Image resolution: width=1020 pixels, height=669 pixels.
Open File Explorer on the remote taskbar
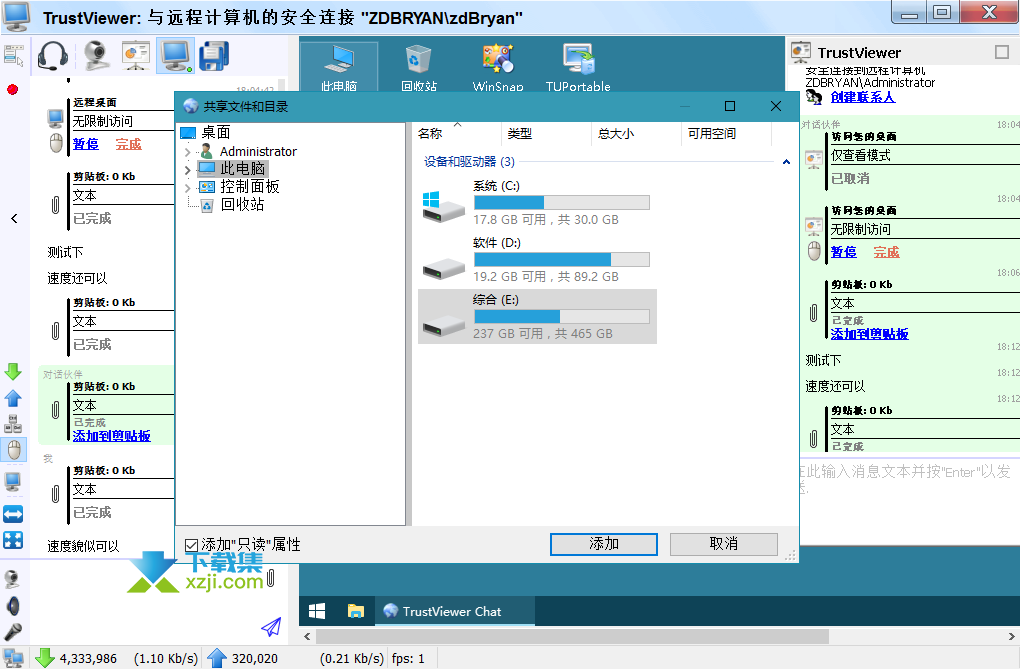click(x=355, y=611)
